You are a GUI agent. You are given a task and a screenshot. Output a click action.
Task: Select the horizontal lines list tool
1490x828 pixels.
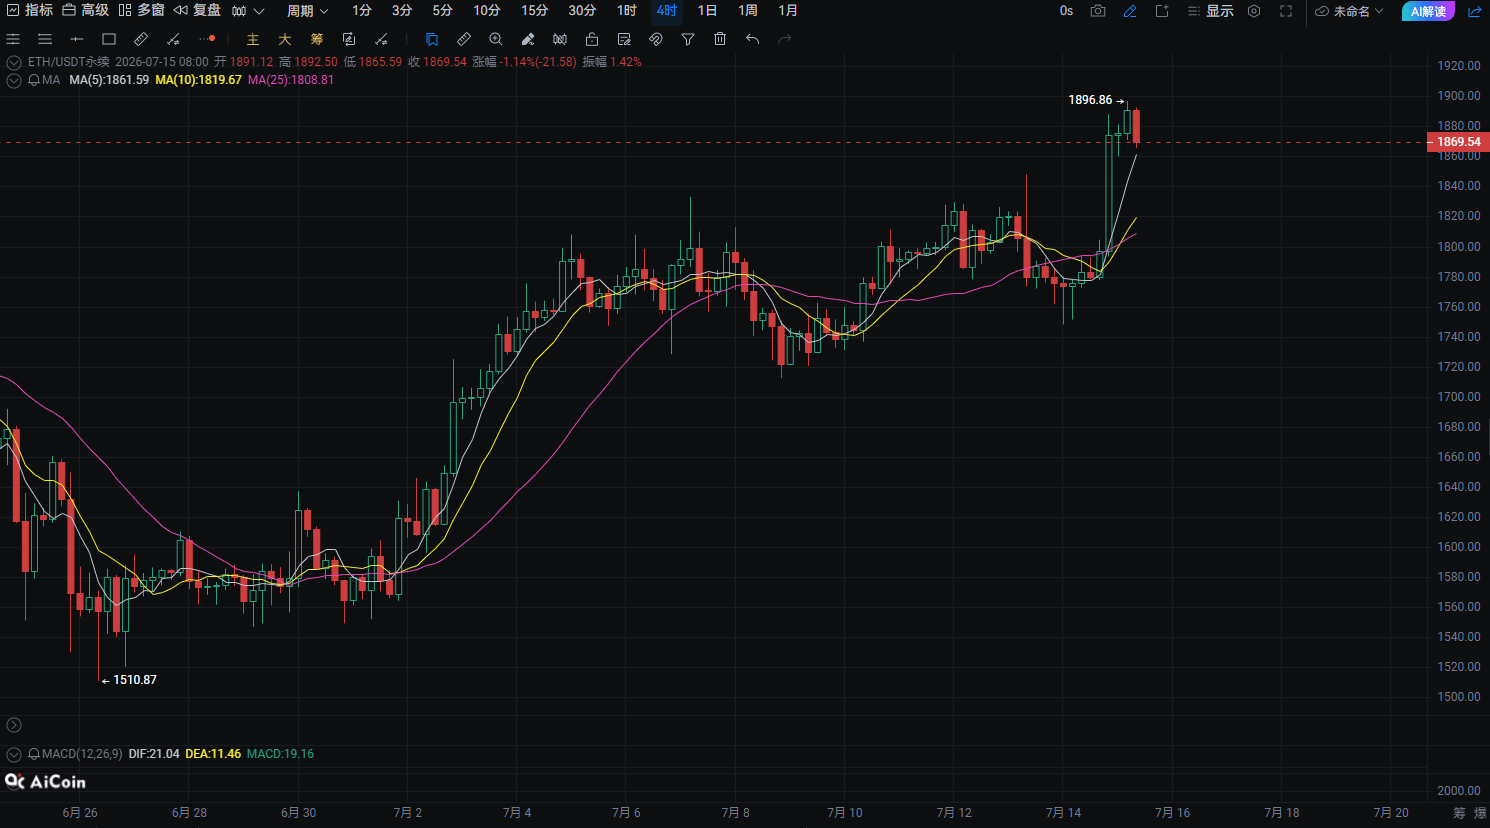[x=45, y=39]
